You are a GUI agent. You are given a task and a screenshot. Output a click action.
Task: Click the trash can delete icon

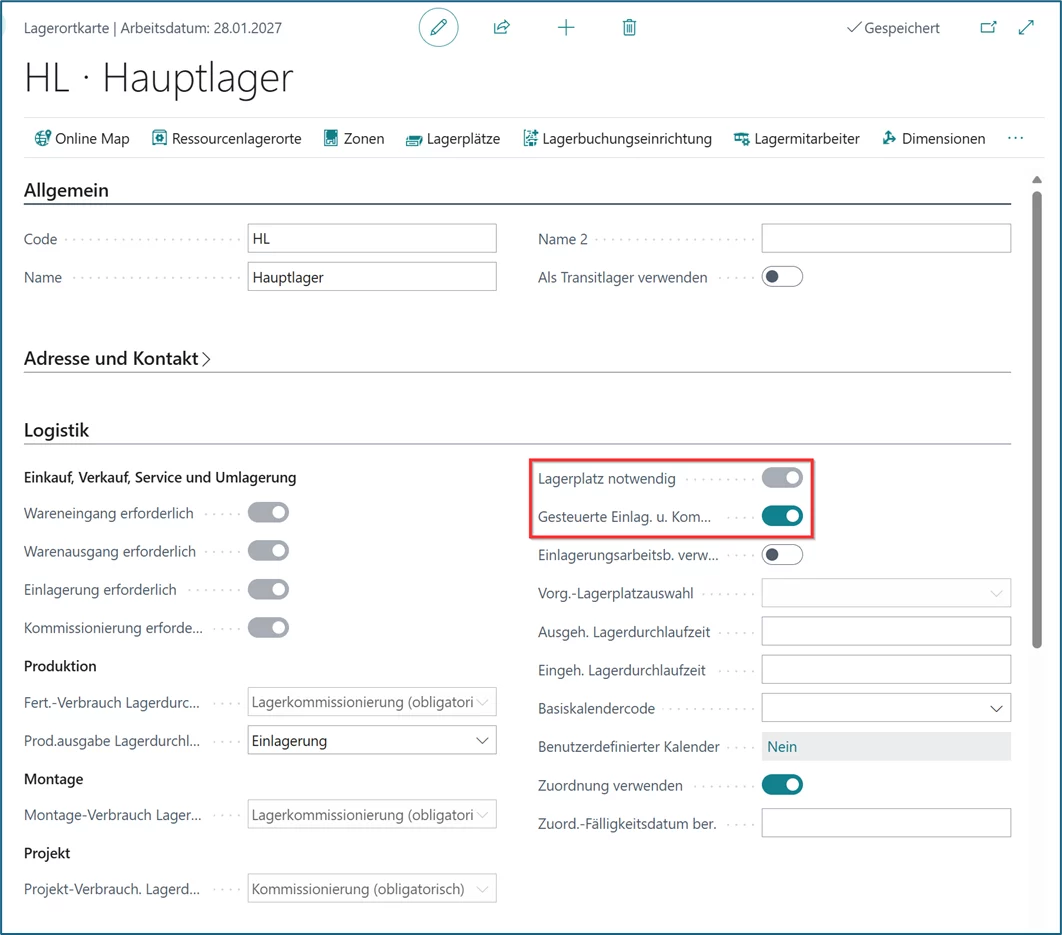point(629,28)
